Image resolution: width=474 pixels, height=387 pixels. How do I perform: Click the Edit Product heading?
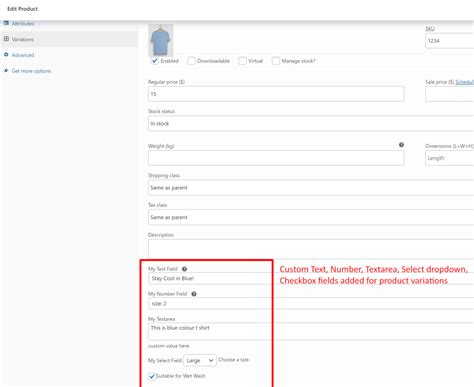(22, 9)
